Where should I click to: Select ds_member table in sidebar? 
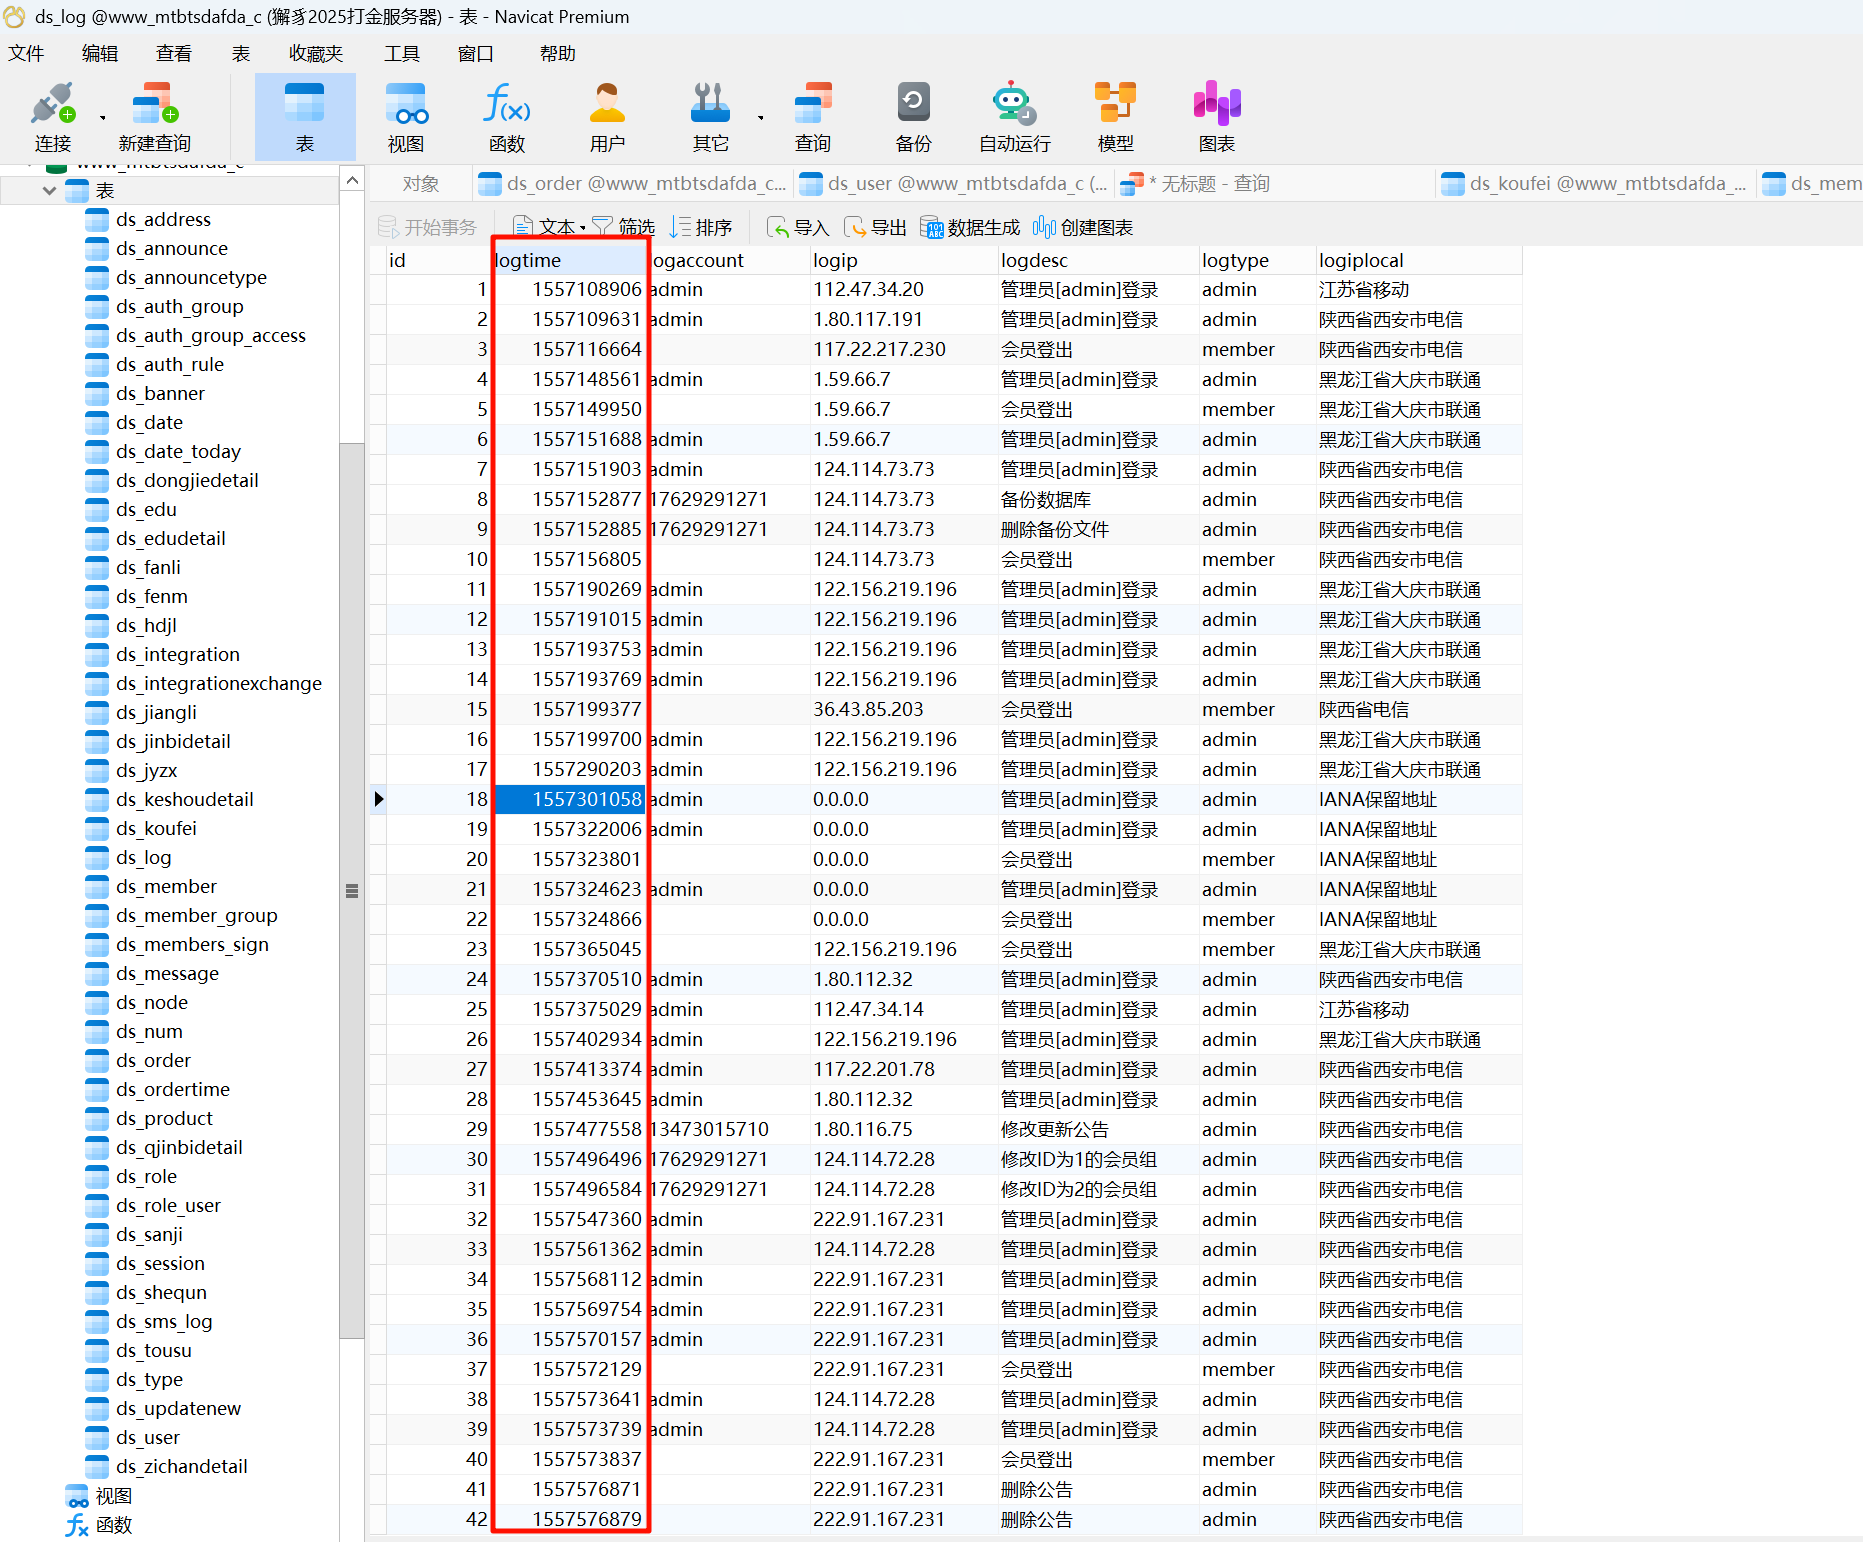[x=166, y=887]
